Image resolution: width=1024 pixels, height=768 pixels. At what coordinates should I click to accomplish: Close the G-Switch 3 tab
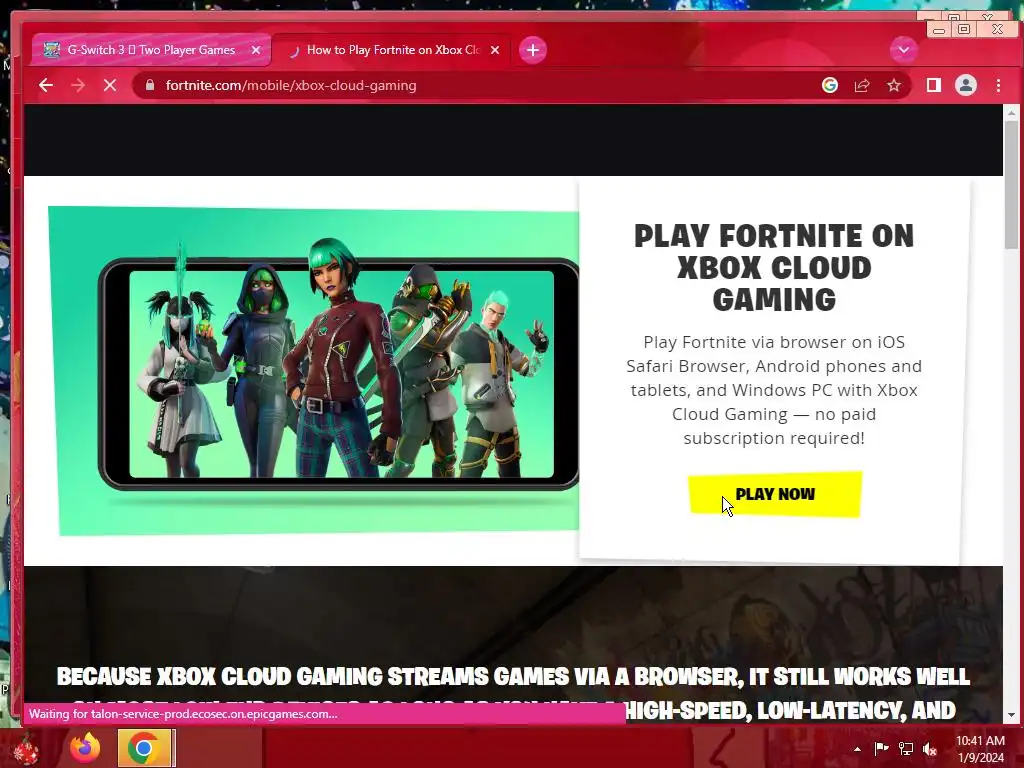tap(256, 50)
